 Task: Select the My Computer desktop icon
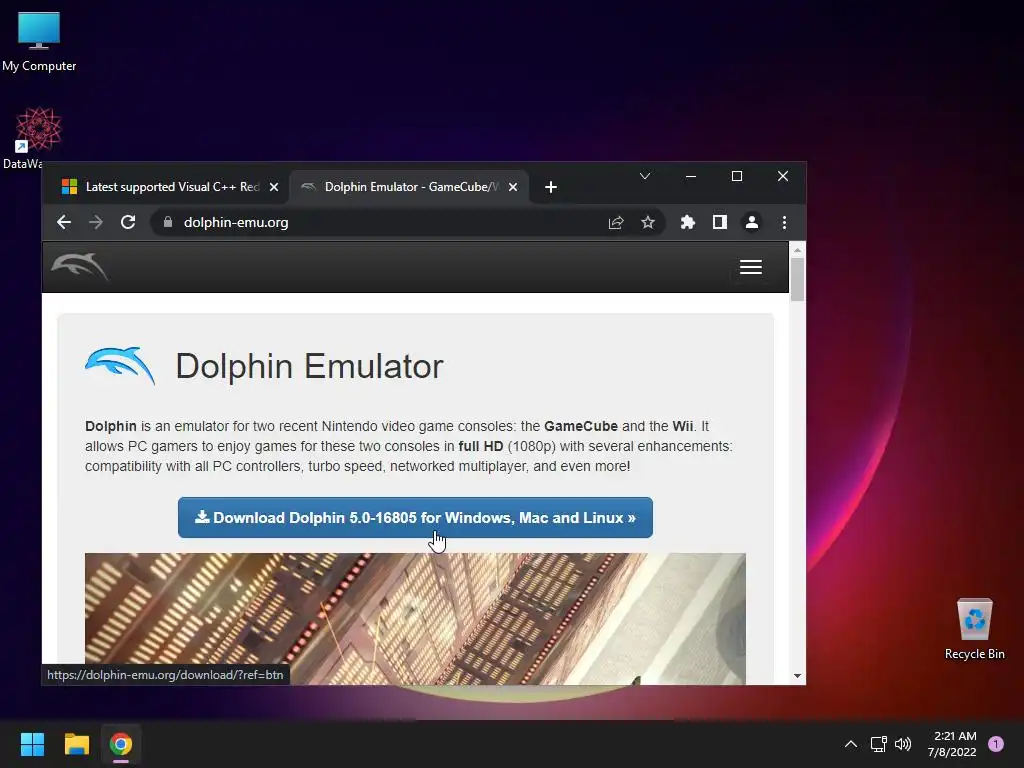(x=39, y=42)
